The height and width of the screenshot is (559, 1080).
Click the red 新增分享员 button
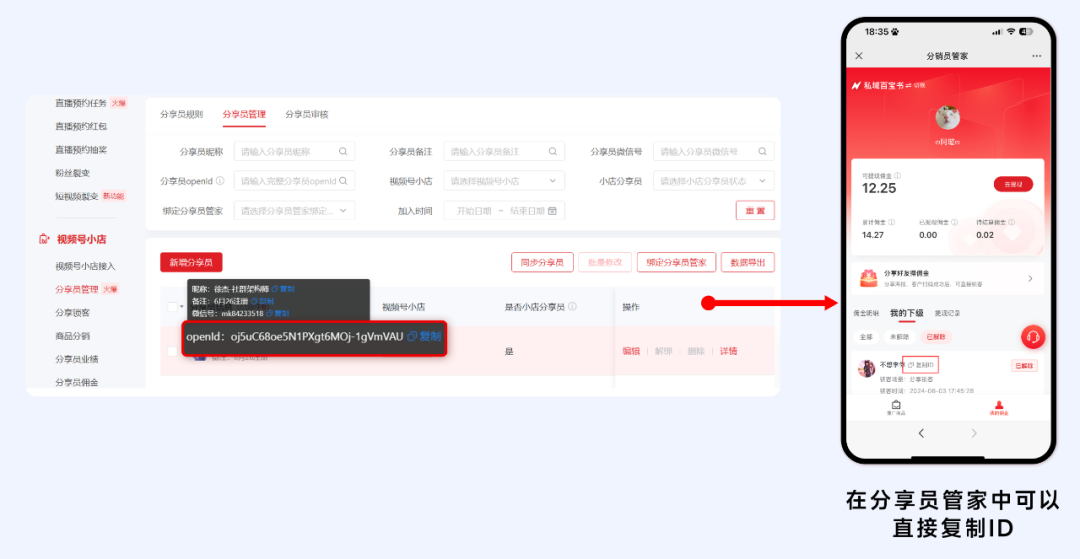click(x=191, y=262)
